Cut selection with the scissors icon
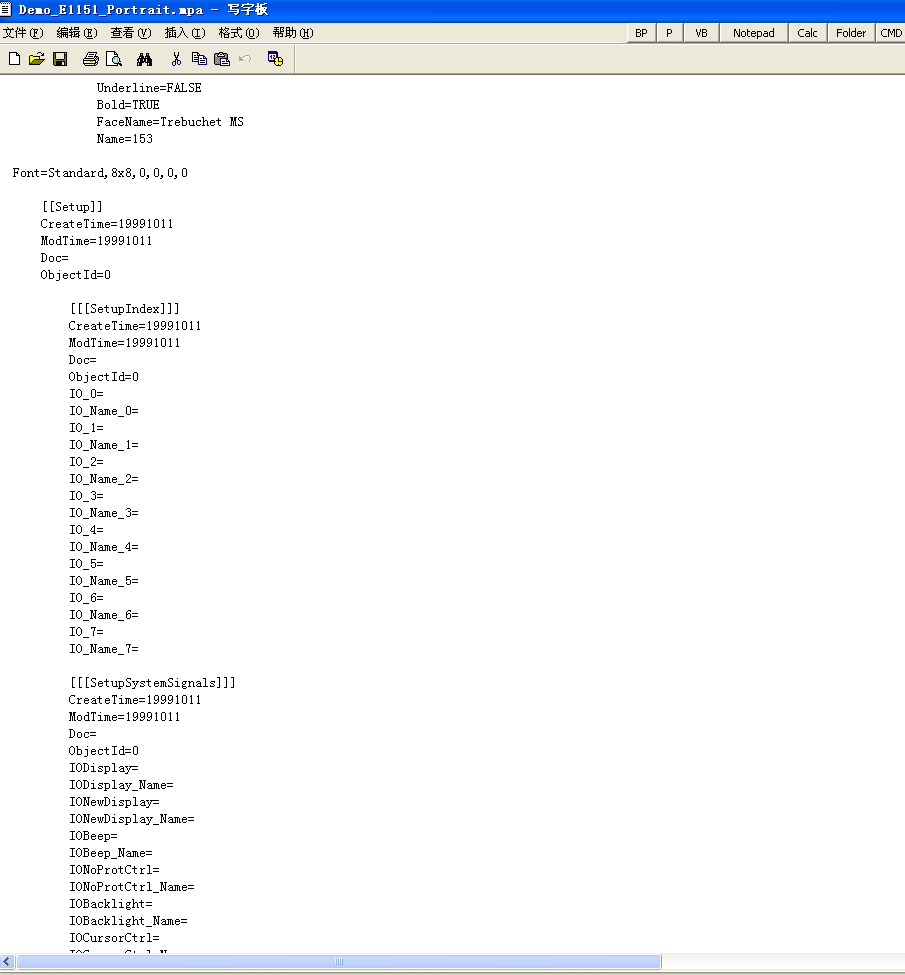The height and width of the screenshot is (975, 905). [x=176, y=59]
